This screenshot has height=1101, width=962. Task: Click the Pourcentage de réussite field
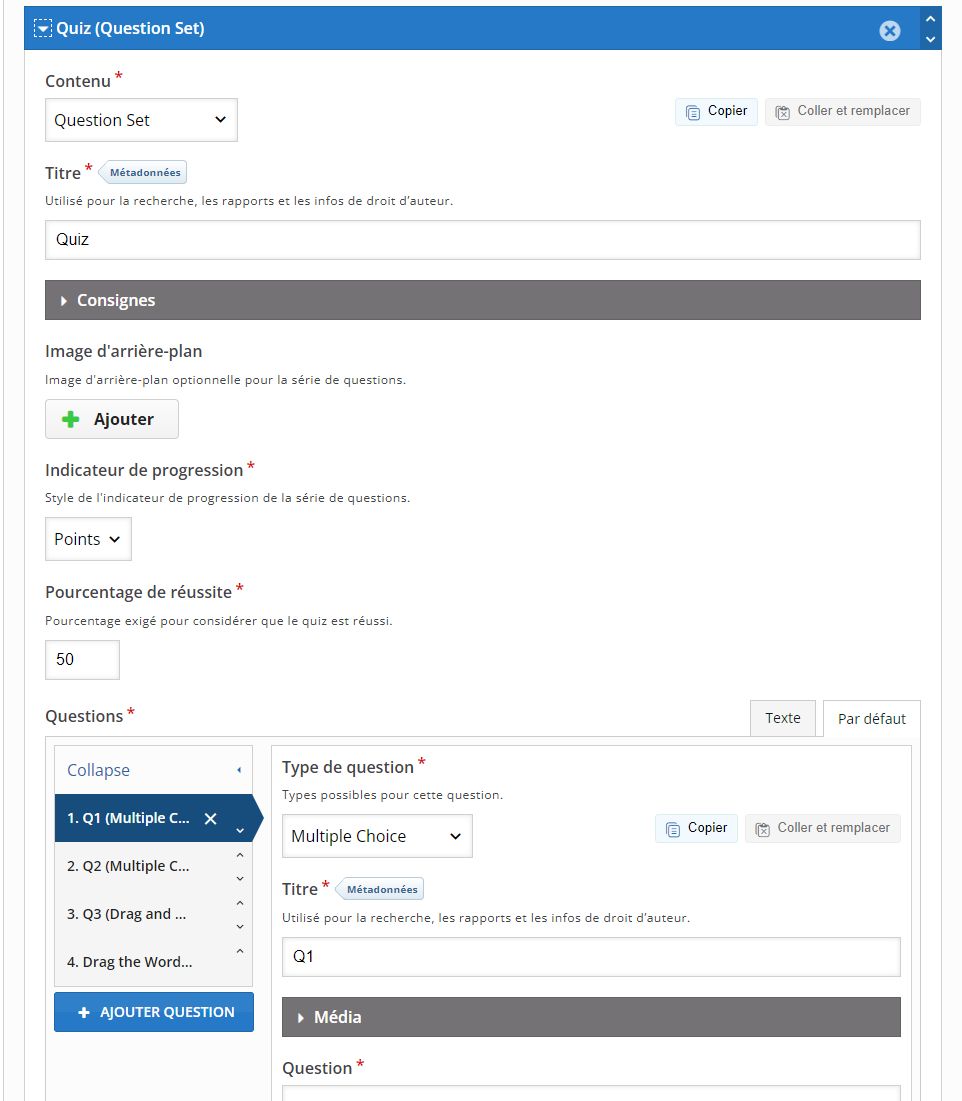click(82, 660)
